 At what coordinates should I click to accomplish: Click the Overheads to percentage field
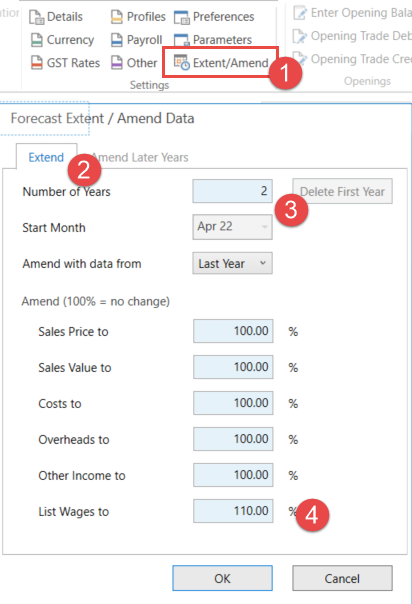click(233, 439)
